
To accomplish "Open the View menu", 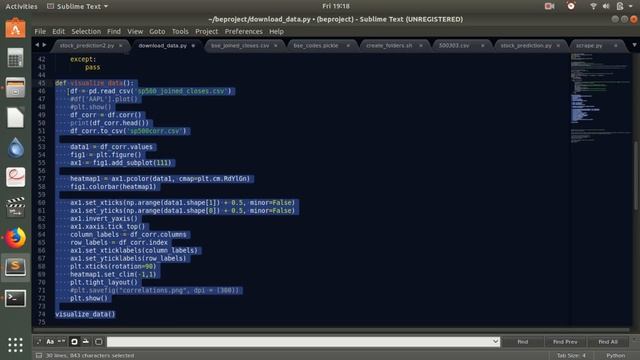I will pyautogui.click(x=135, y=31).
